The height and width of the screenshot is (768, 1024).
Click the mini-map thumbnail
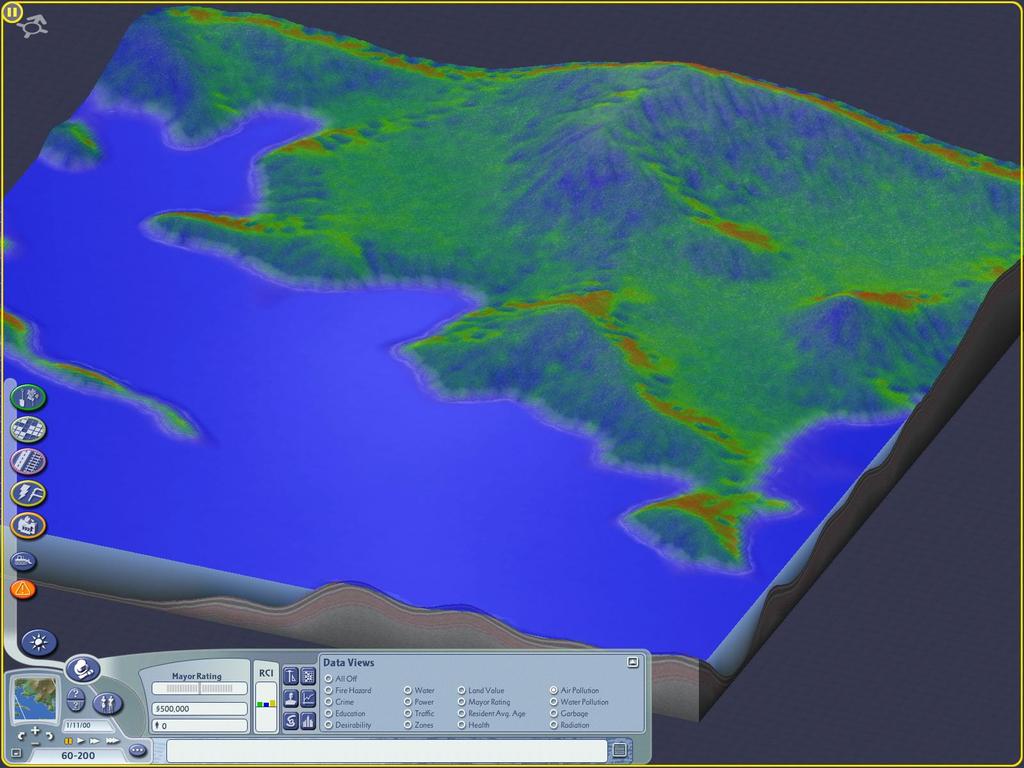35,698
